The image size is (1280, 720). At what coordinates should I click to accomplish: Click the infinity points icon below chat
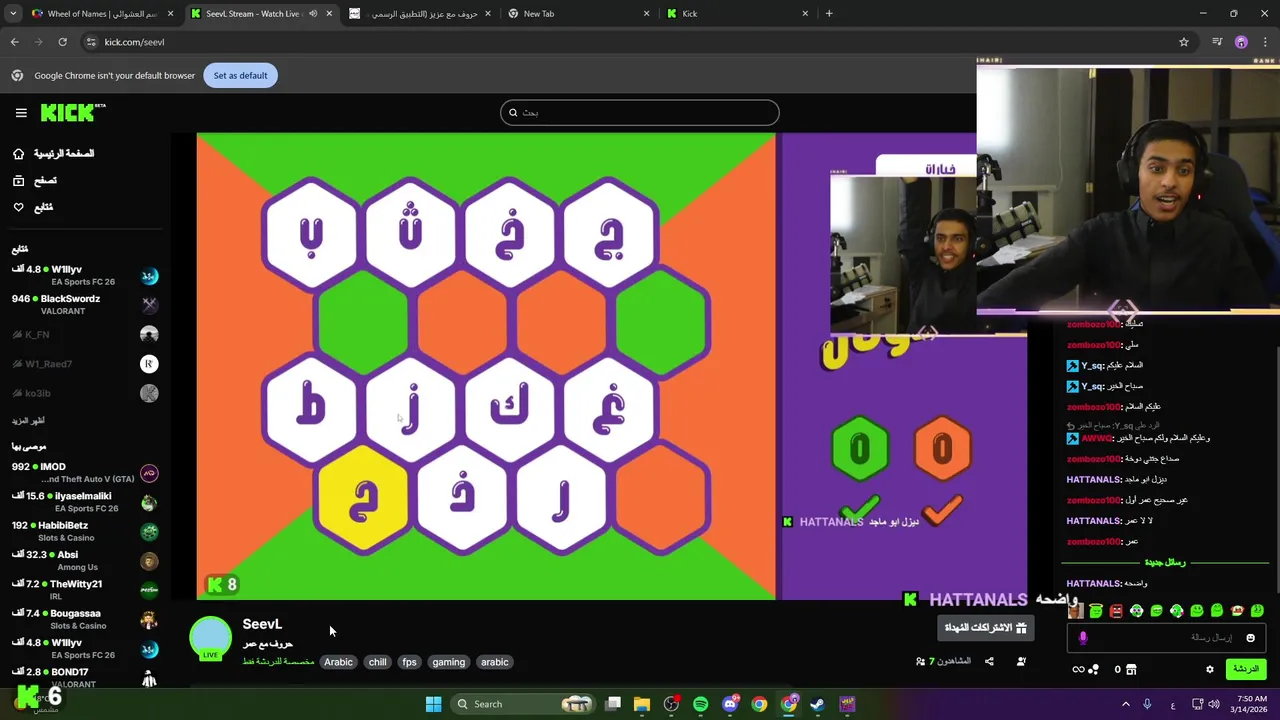[x=1078, y=670]
